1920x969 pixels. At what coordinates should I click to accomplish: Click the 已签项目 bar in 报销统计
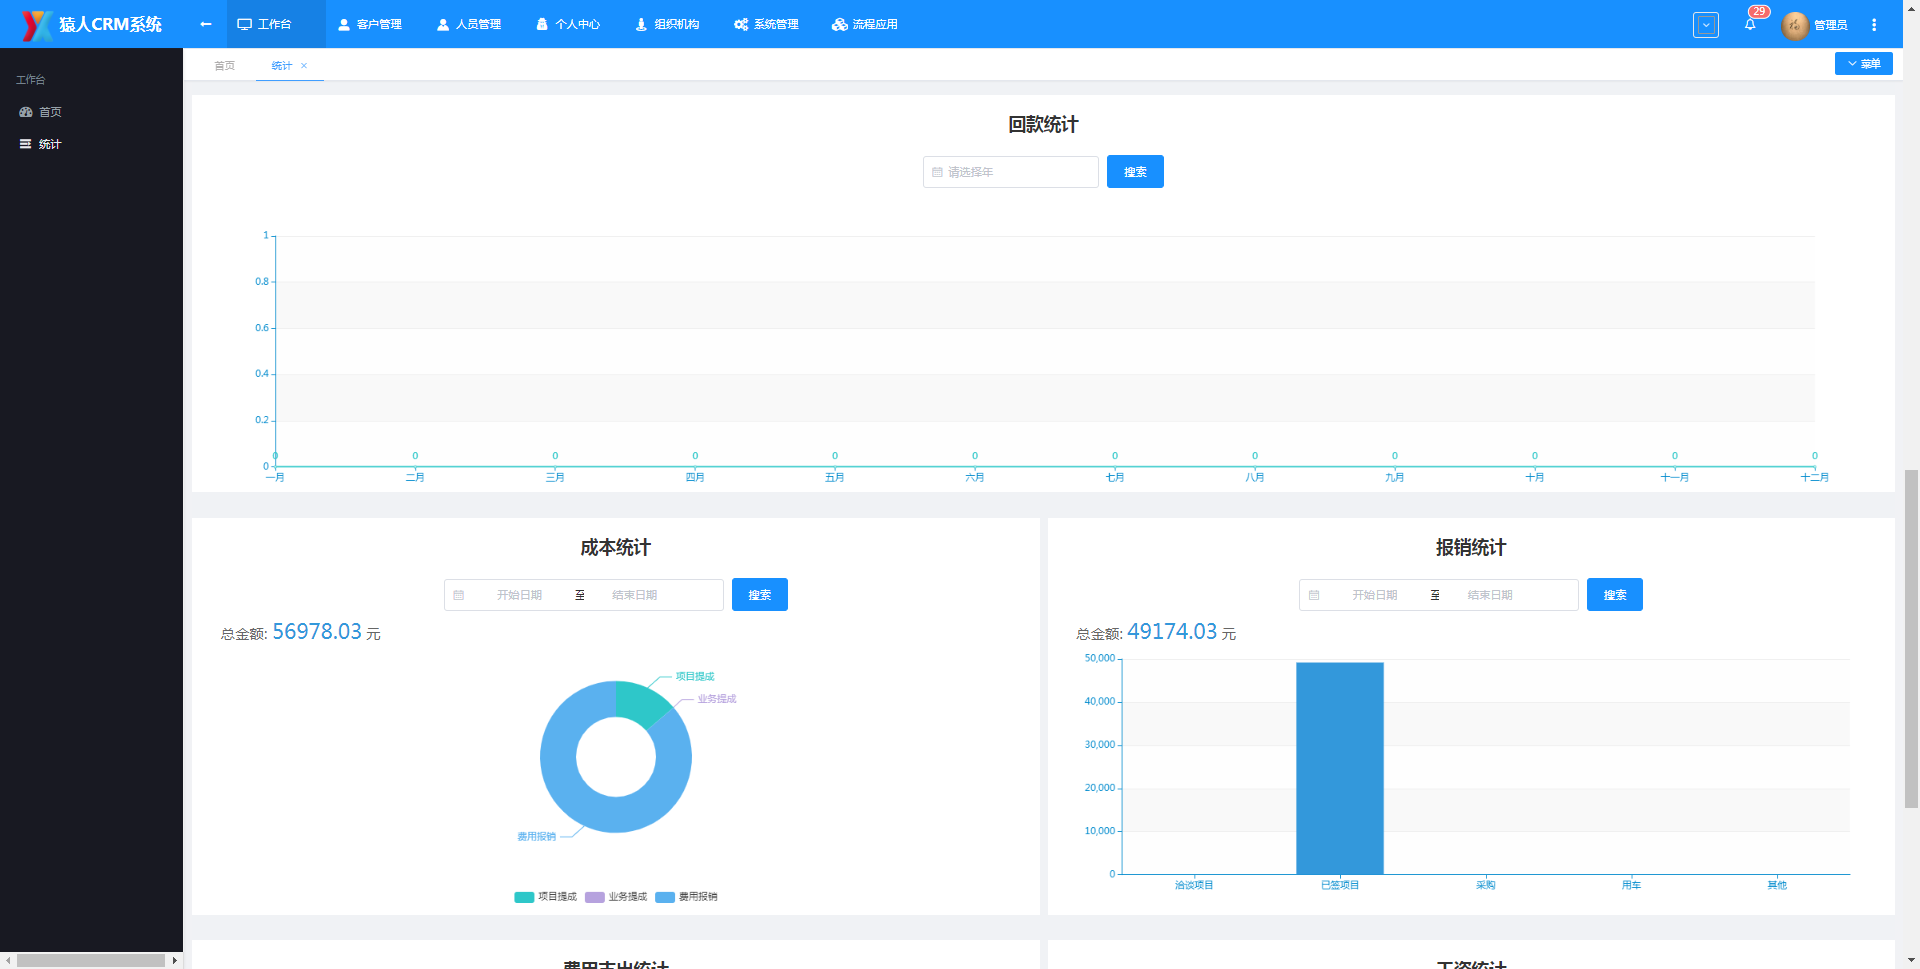[1340, 768]
